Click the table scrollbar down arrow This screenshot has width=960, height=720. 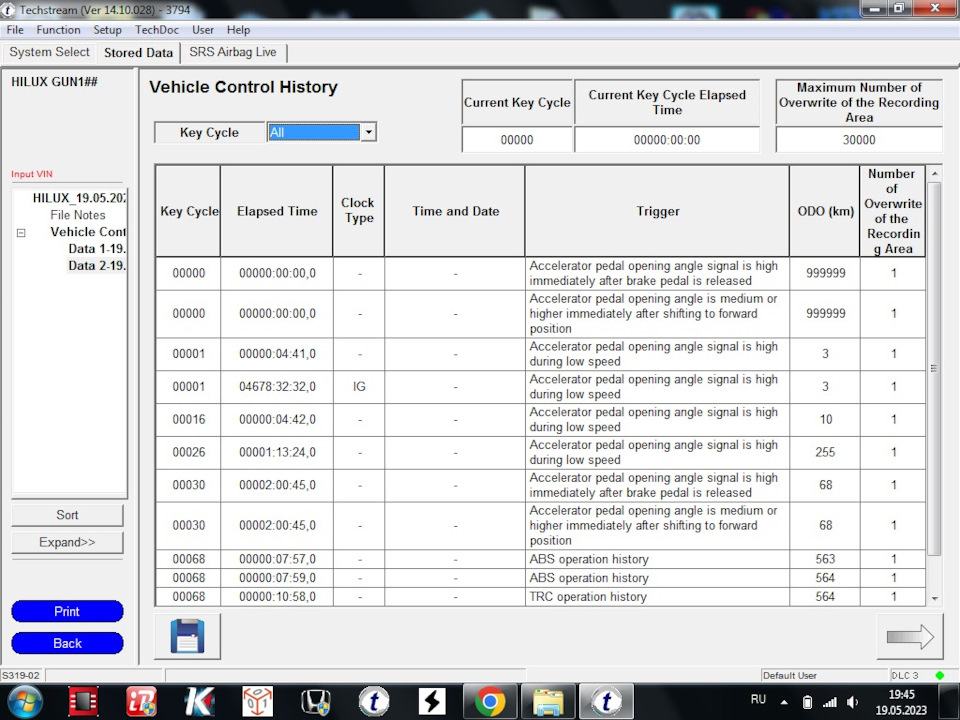point(934,599)
